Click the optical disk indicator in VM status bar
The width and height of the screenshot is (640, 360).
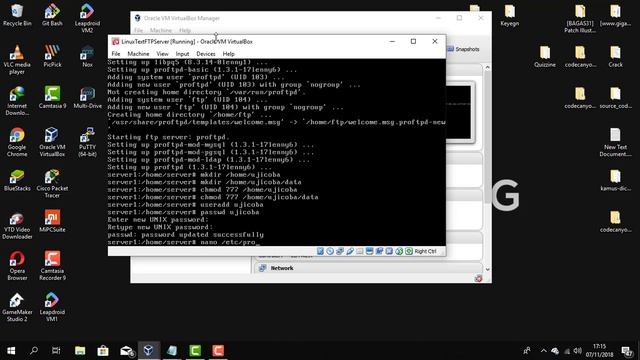tap(330, 251)
